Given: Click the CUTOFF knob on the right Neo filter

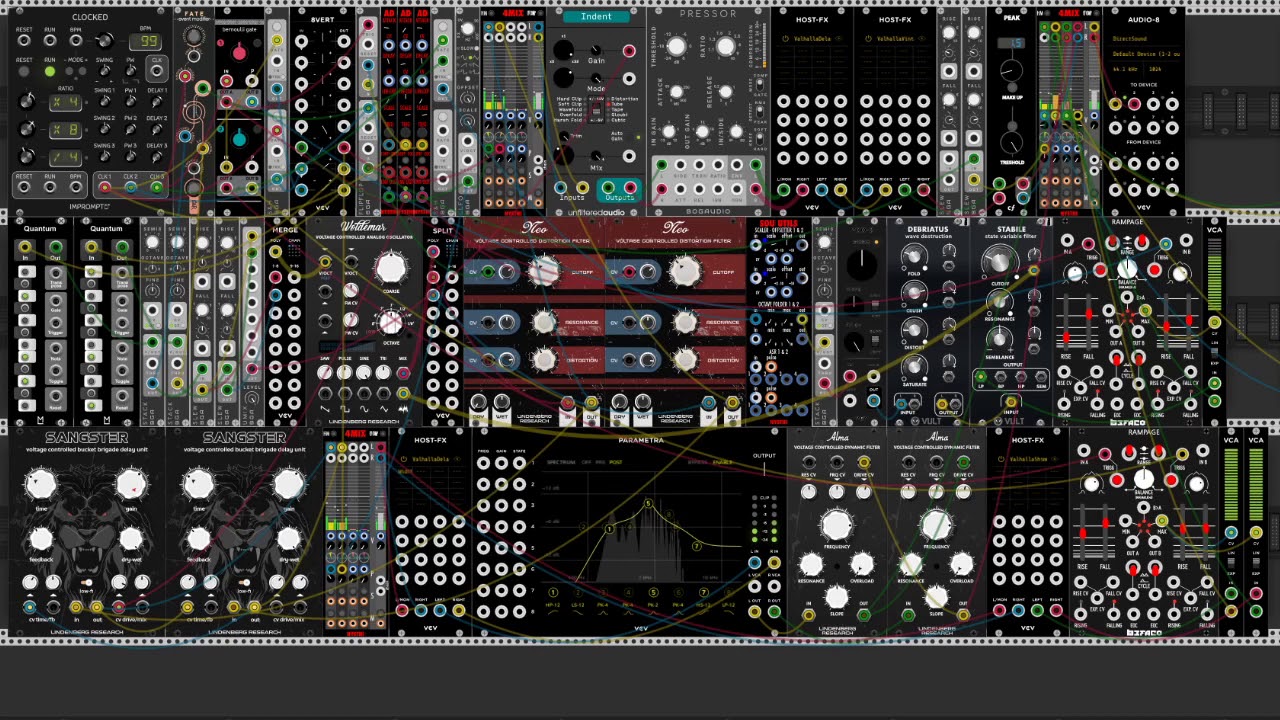Looking at the screenshot, I should [x=685, y=270].
